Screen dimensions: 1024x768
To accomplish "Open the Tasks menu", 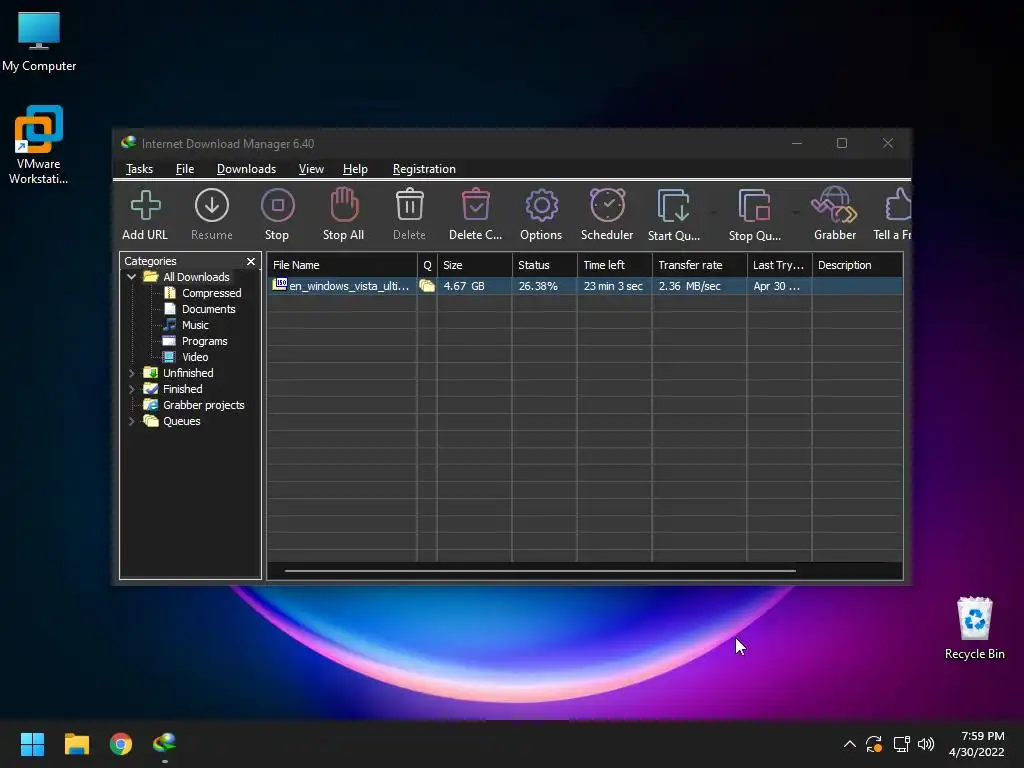I will [139, 169].
